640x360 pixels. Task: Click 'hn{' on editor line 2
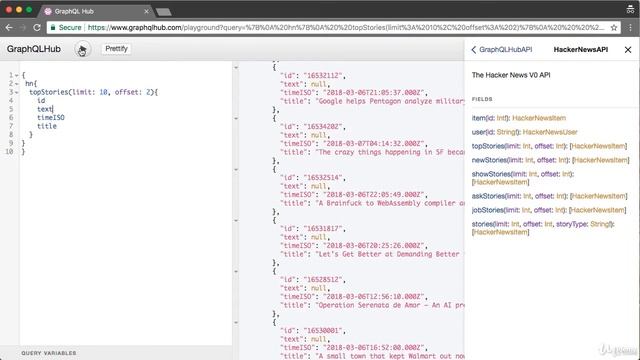(31, 84)
